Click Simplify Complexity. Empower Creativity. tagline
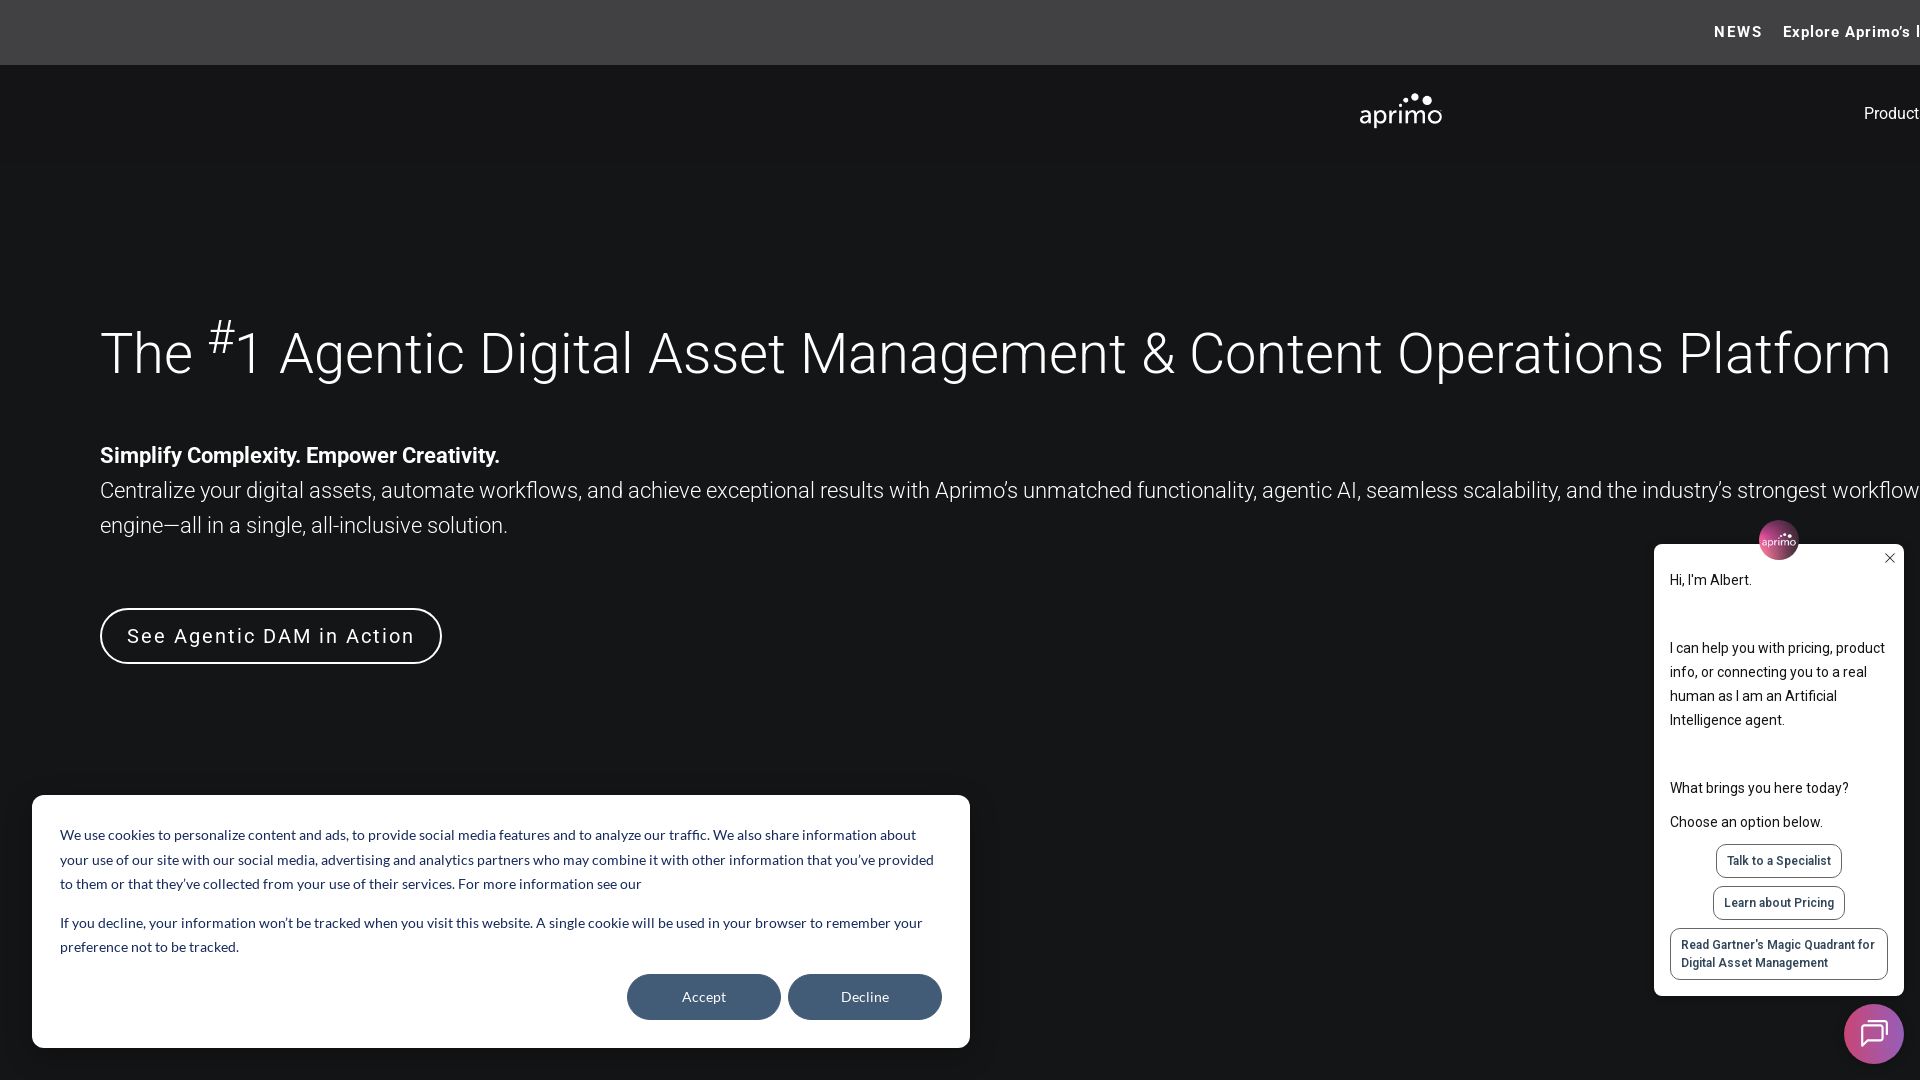This screenshot has height=1080, width=1920. click(300, 456)
